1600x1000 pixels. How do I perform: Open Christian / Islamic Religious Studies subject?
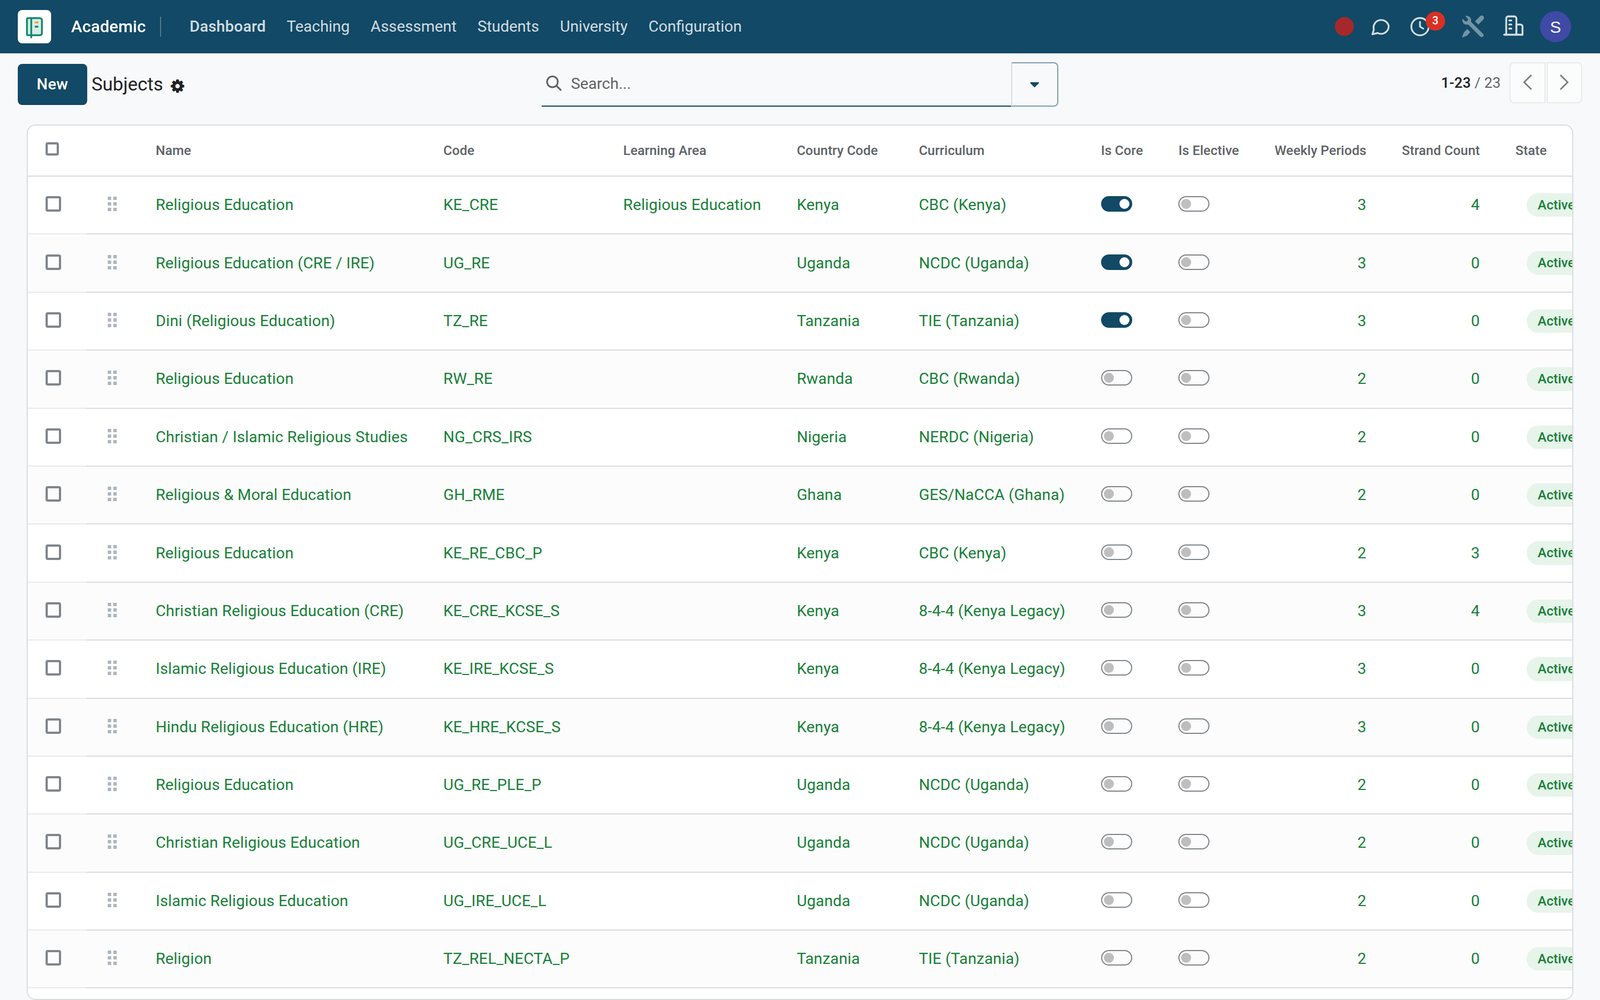point(281,437)
